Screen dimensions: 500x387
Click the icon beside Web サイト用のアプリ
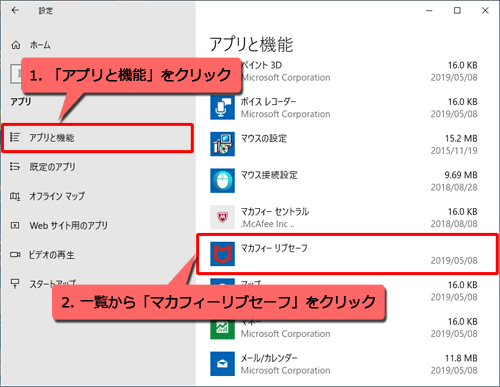pos(15,226)
